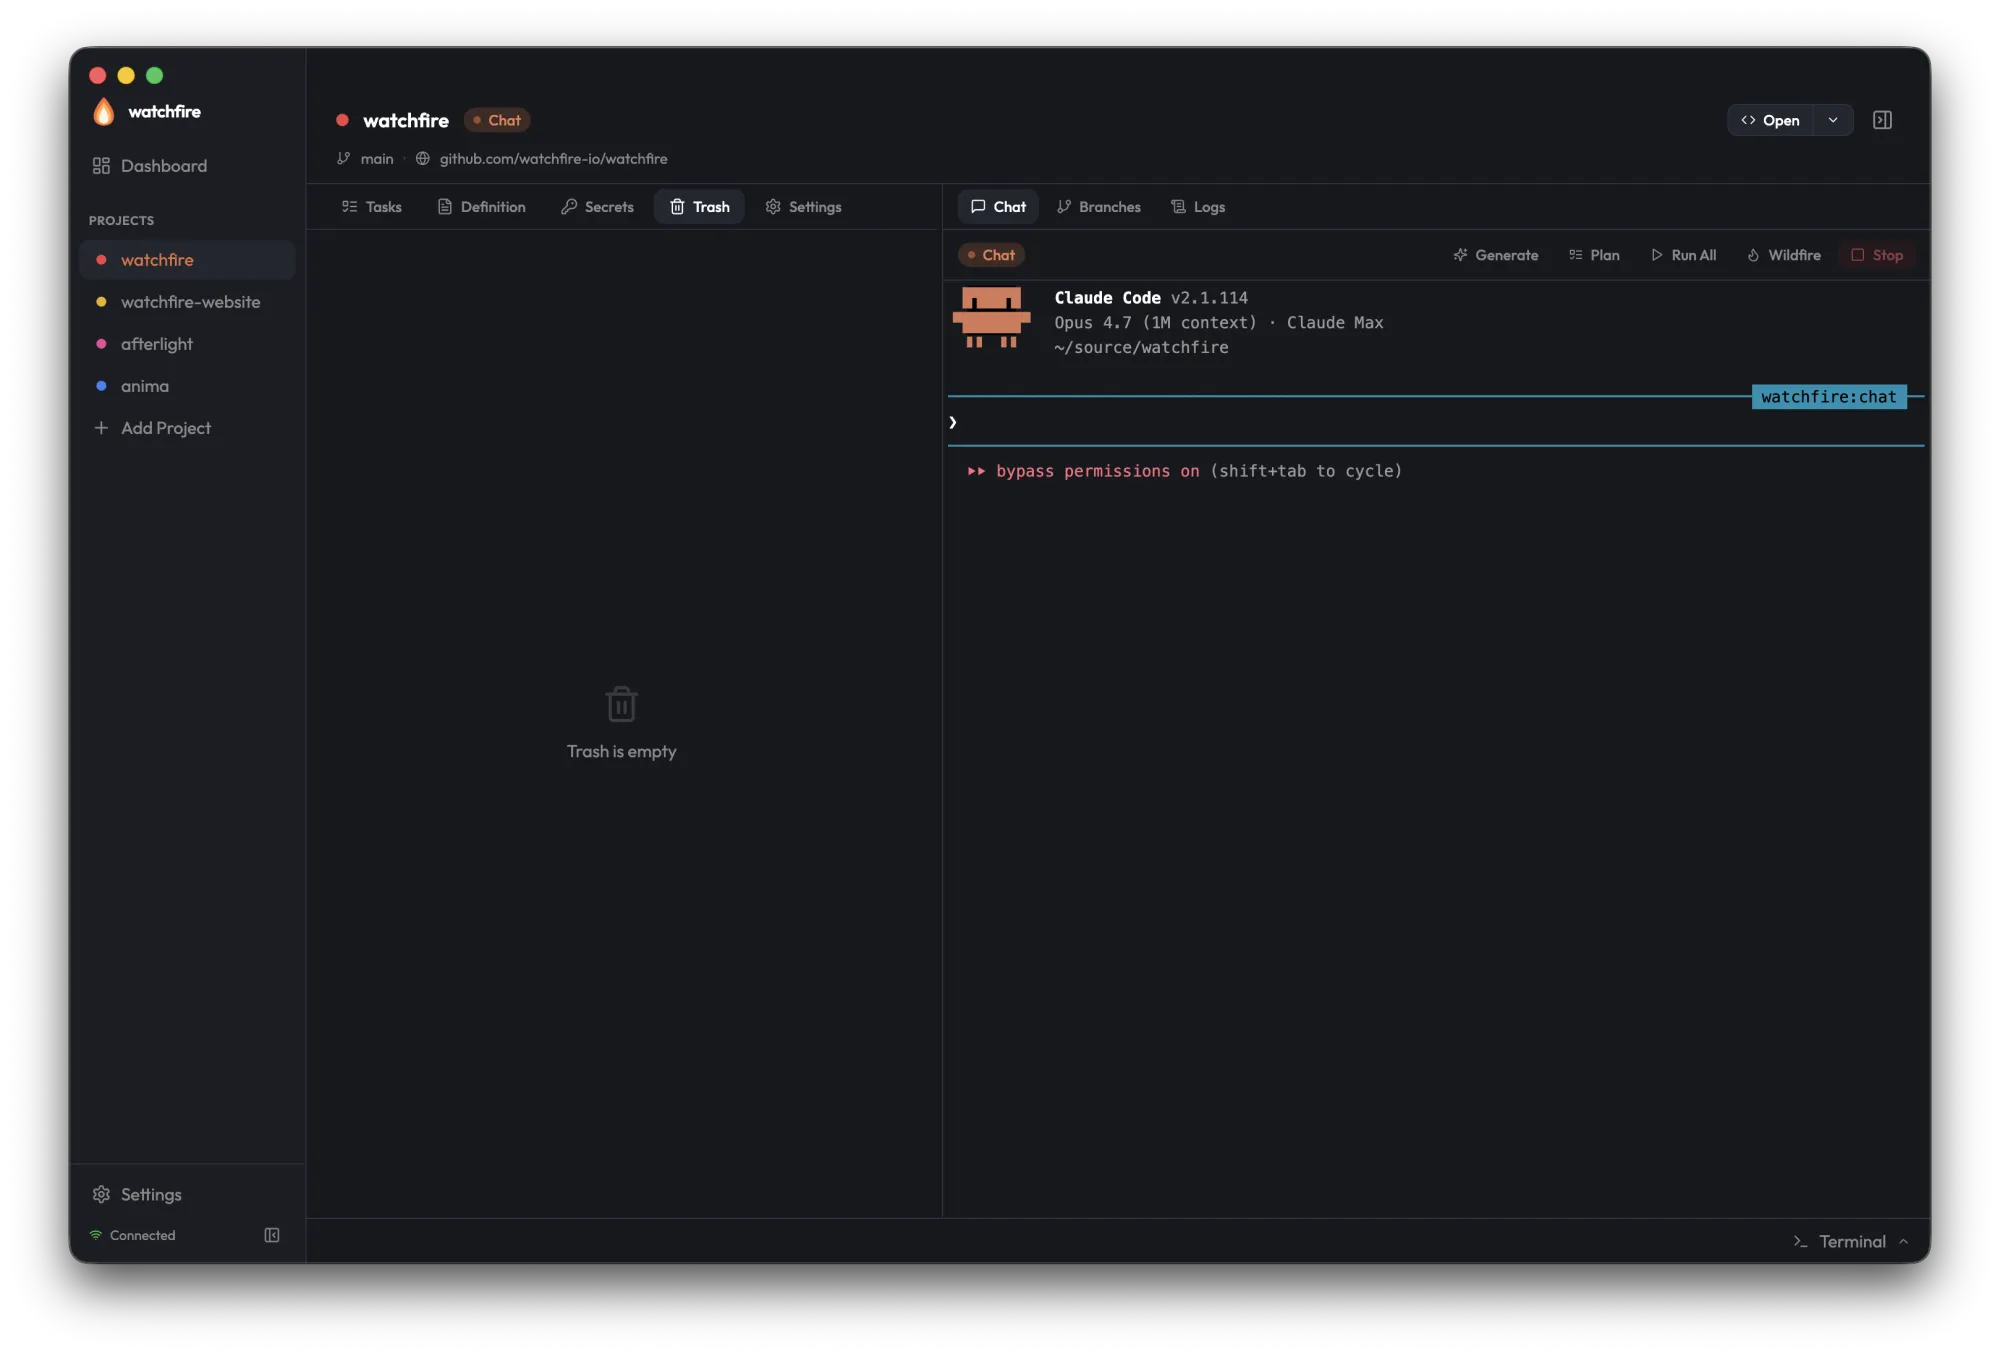Expand the Open button dropdown arrow
Image resolution: width=2000 pixels, height=1355 pixels.
click(x=1833, y=120)
